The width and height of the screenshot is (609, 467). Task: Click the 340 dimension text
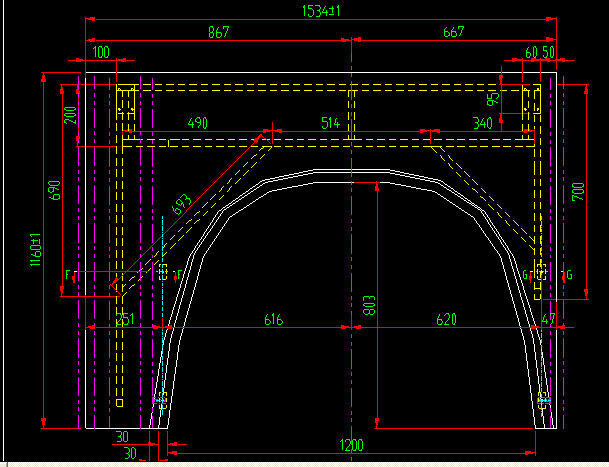[x=482, y=123]
